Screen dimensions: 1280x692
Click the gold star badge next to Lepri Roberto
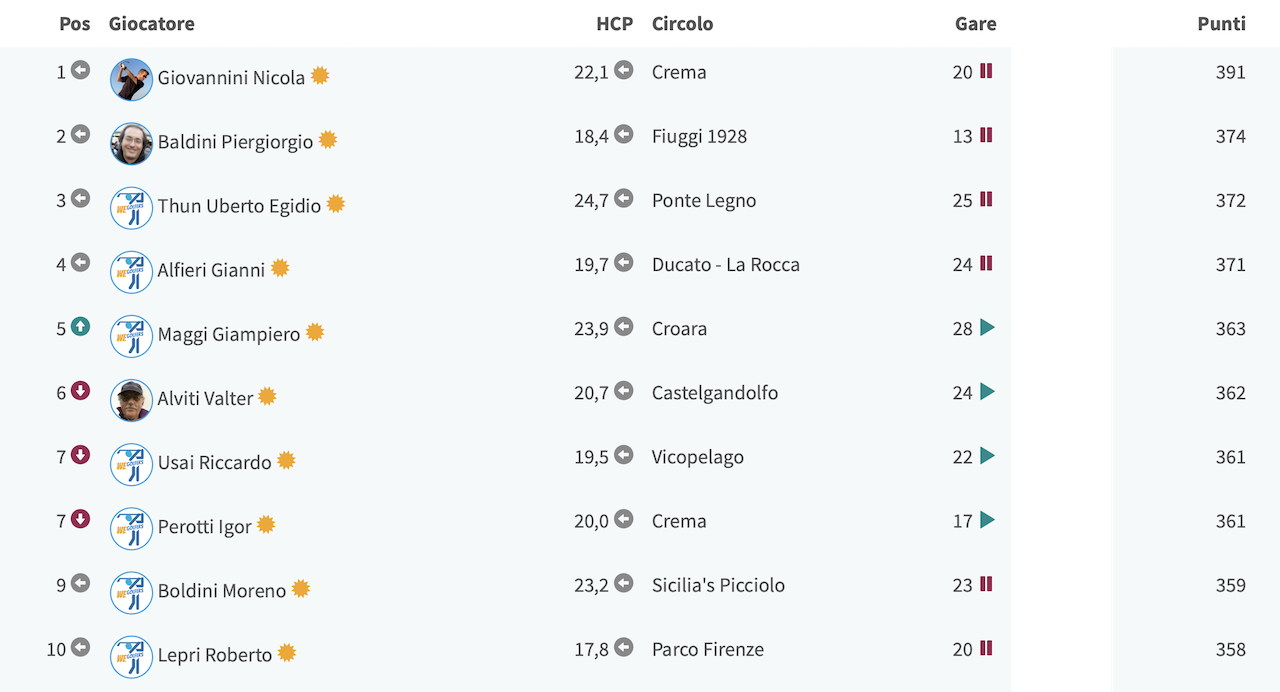287,653
